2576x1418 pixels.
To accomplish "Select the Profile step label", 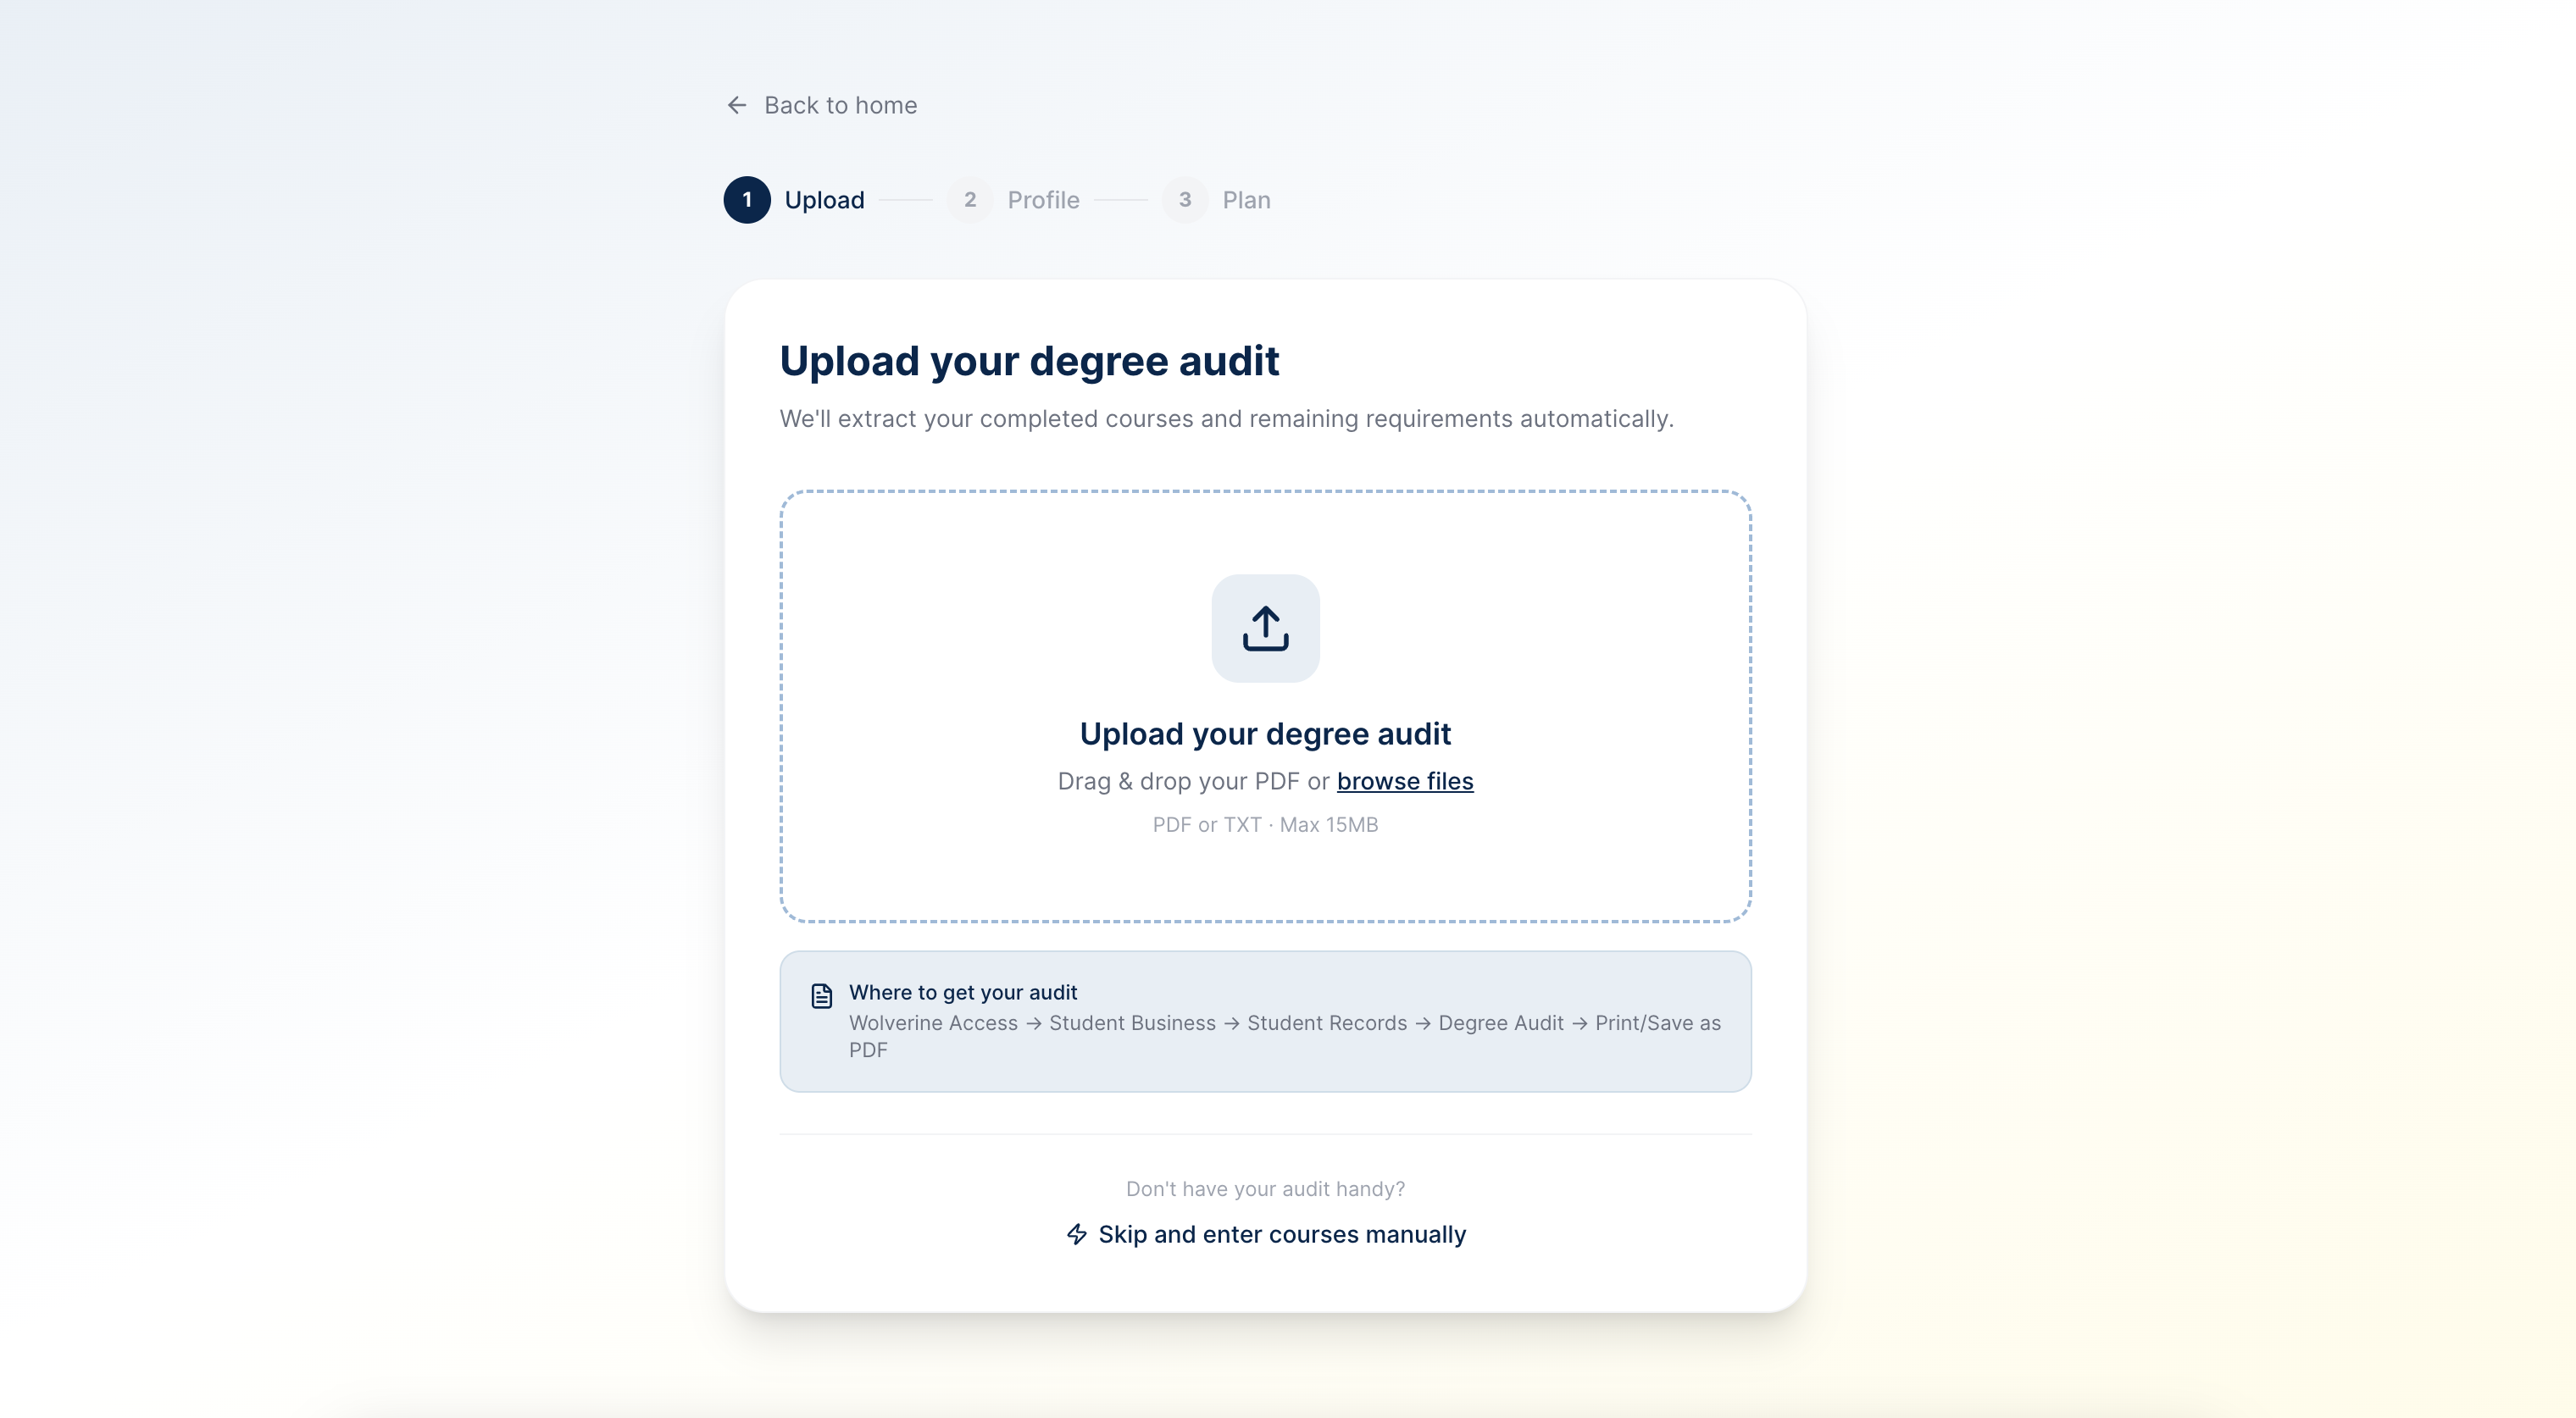I will pyautogui.click(x=1043, y=200).
